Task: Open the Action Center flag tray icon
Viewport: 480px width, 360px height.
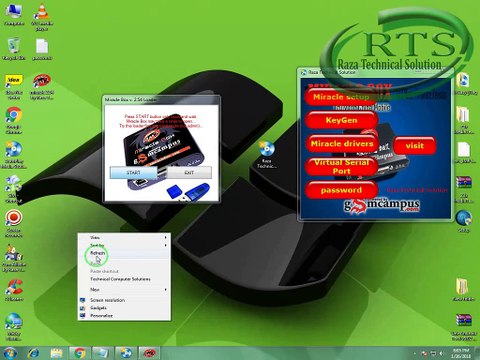Action: coord(425,353)
